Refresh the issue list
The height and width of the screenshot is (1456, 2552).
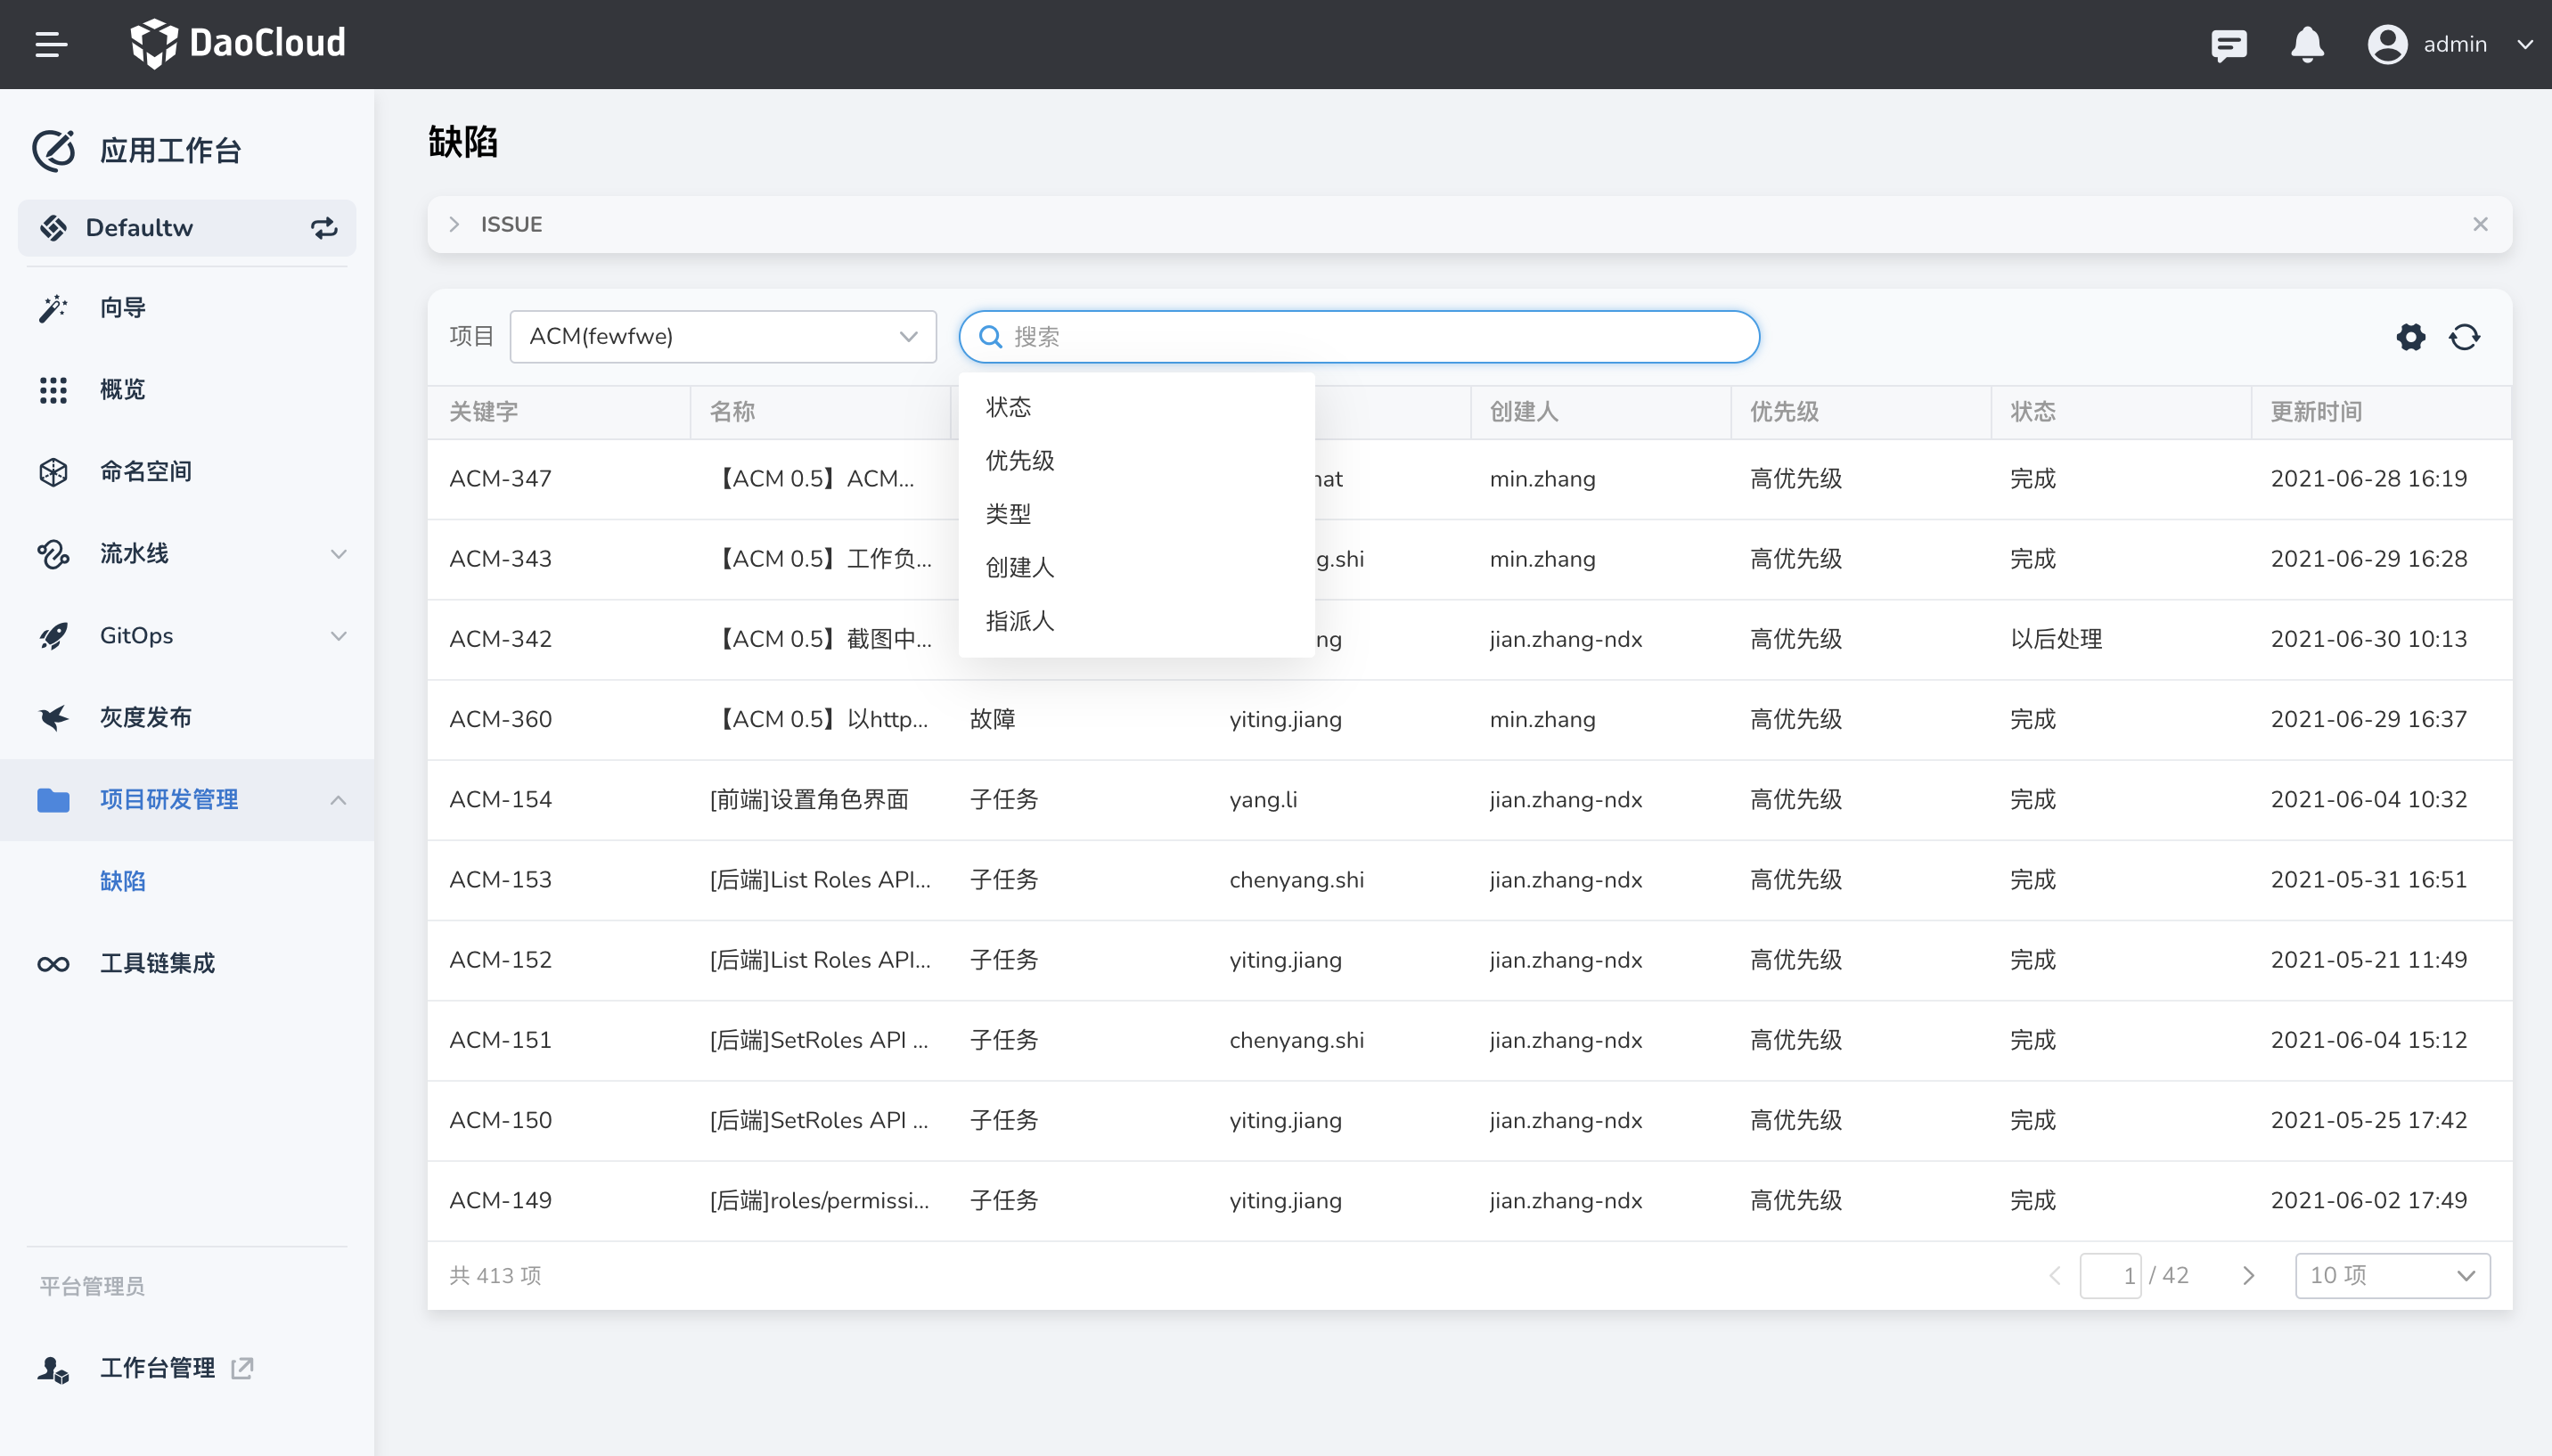tap(2464, 337)
